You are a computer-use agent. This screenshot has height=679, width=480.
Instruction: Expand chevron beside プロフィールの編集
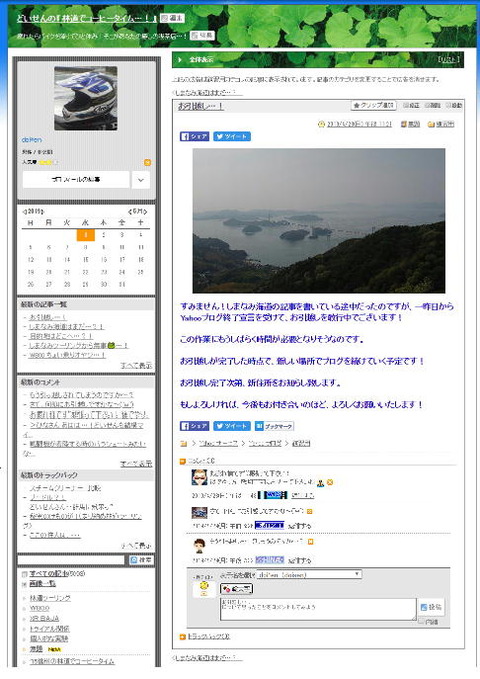141,180
